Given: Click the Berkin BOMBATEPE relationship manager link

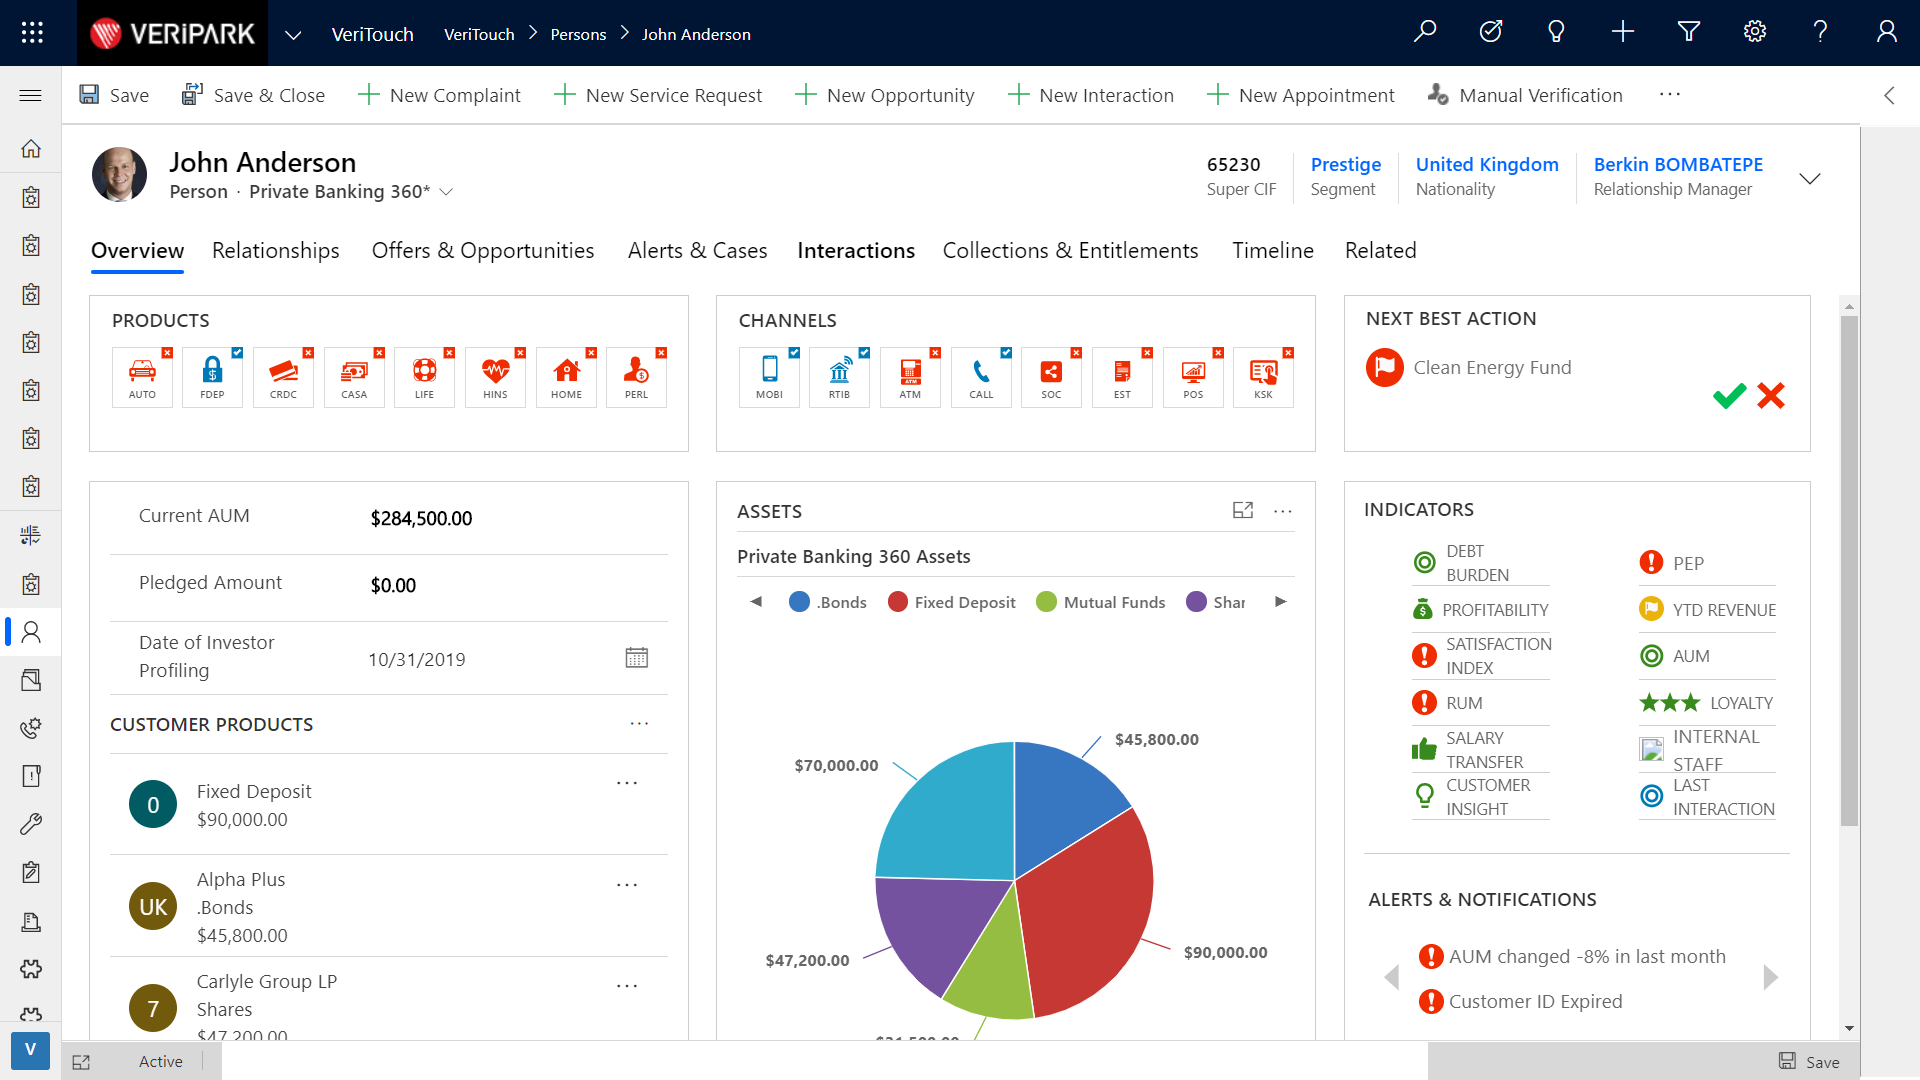Looking at the screenshot, I should pos(1679,164).
